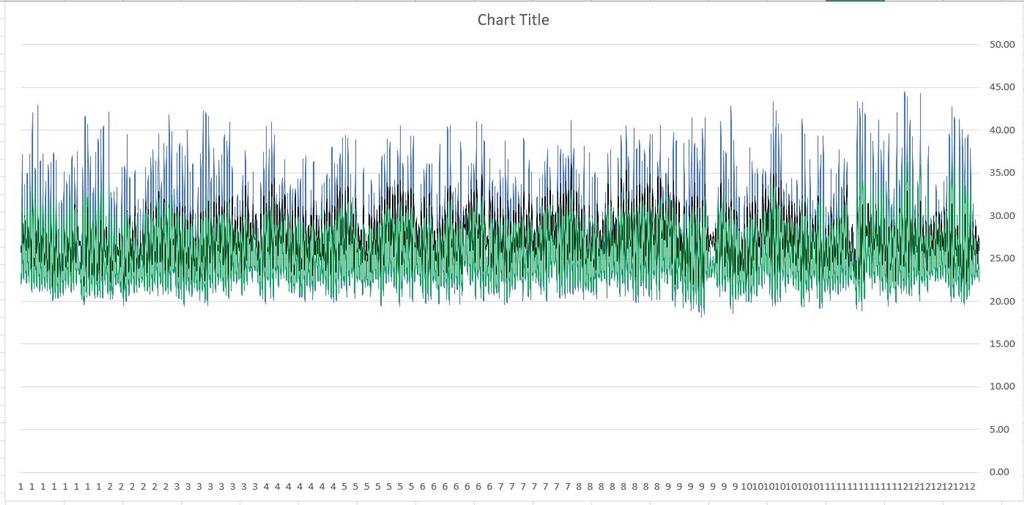Screen dimensions: 1024x505
Task: Click the 35.00 axis label
Action: pyautogui.click(x=1002, y=173)
